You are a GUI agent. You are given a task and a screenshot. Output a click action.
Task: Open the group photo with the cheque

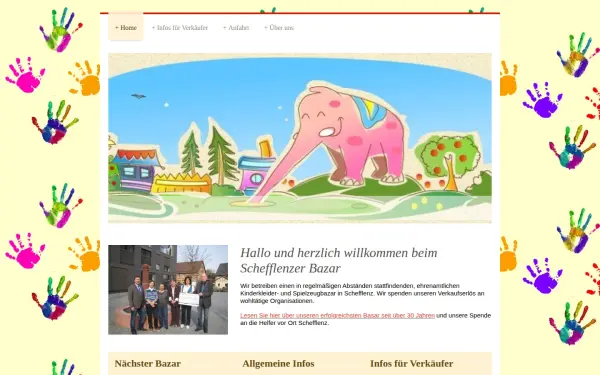(x=168, y=290)
